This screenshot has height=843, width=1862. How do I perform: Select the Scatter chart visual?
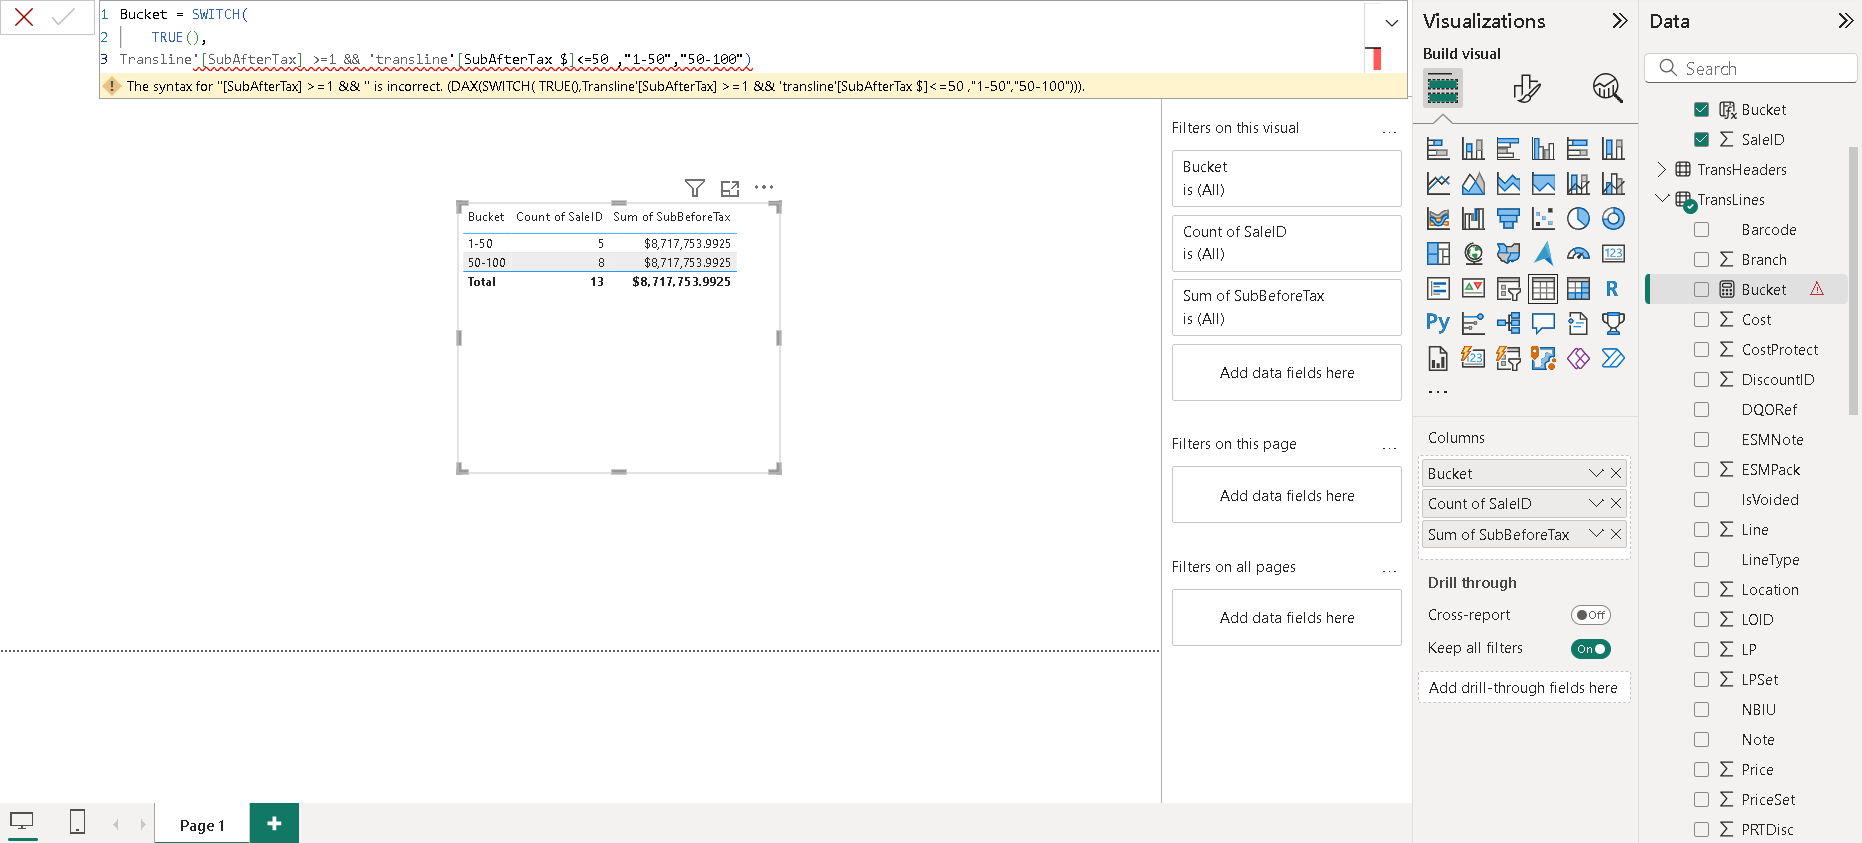[1543, 219]
